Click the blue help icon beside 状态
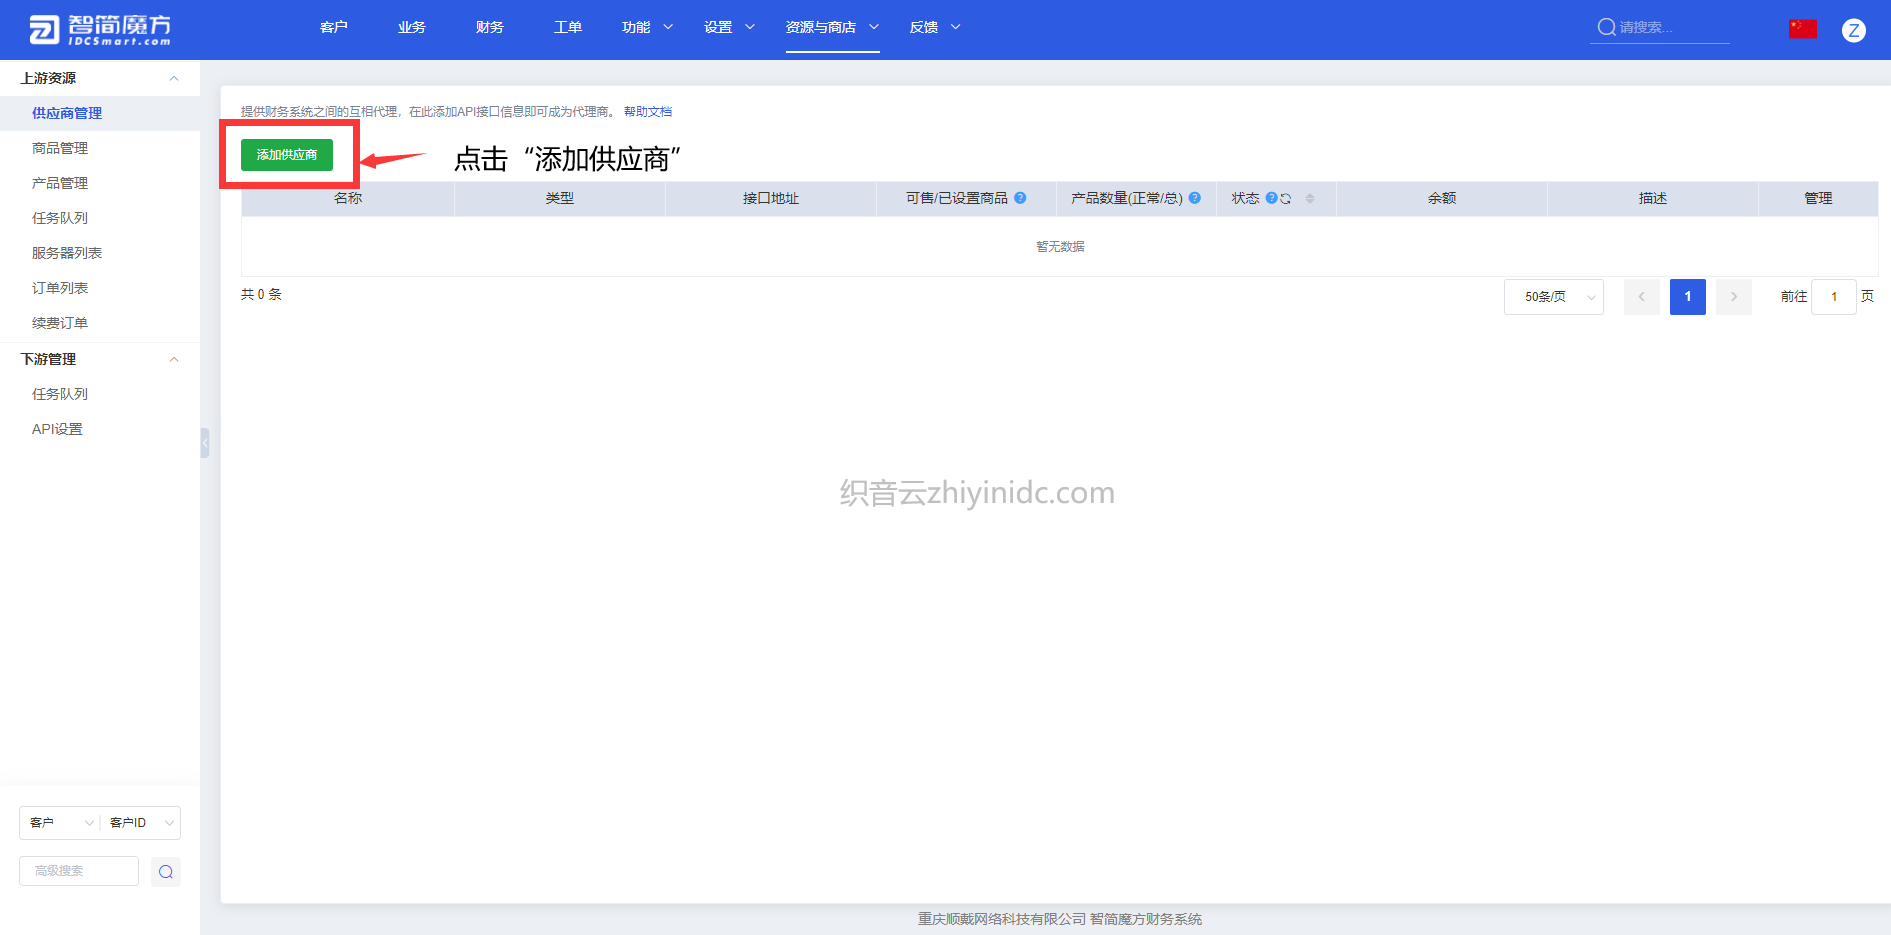 click(x=1271, y=198)
